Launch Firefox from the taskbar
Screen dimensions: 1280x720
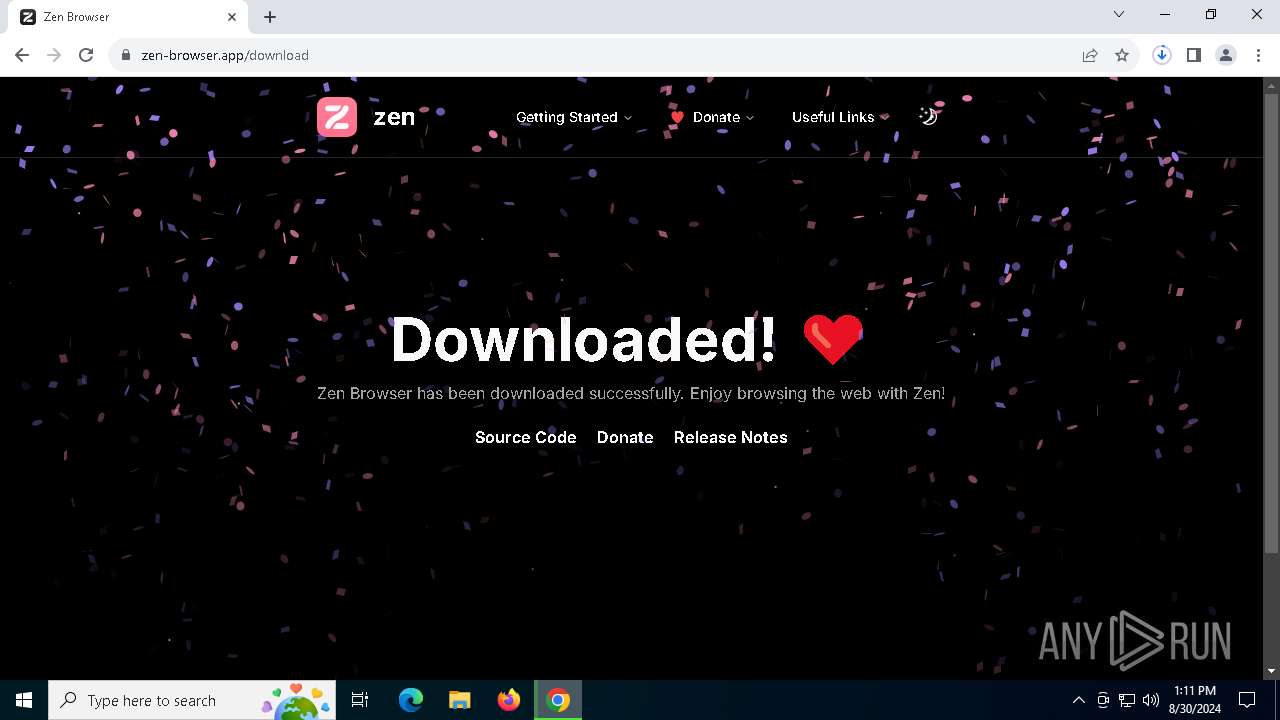pyautogui.click(x=508, y=700)
